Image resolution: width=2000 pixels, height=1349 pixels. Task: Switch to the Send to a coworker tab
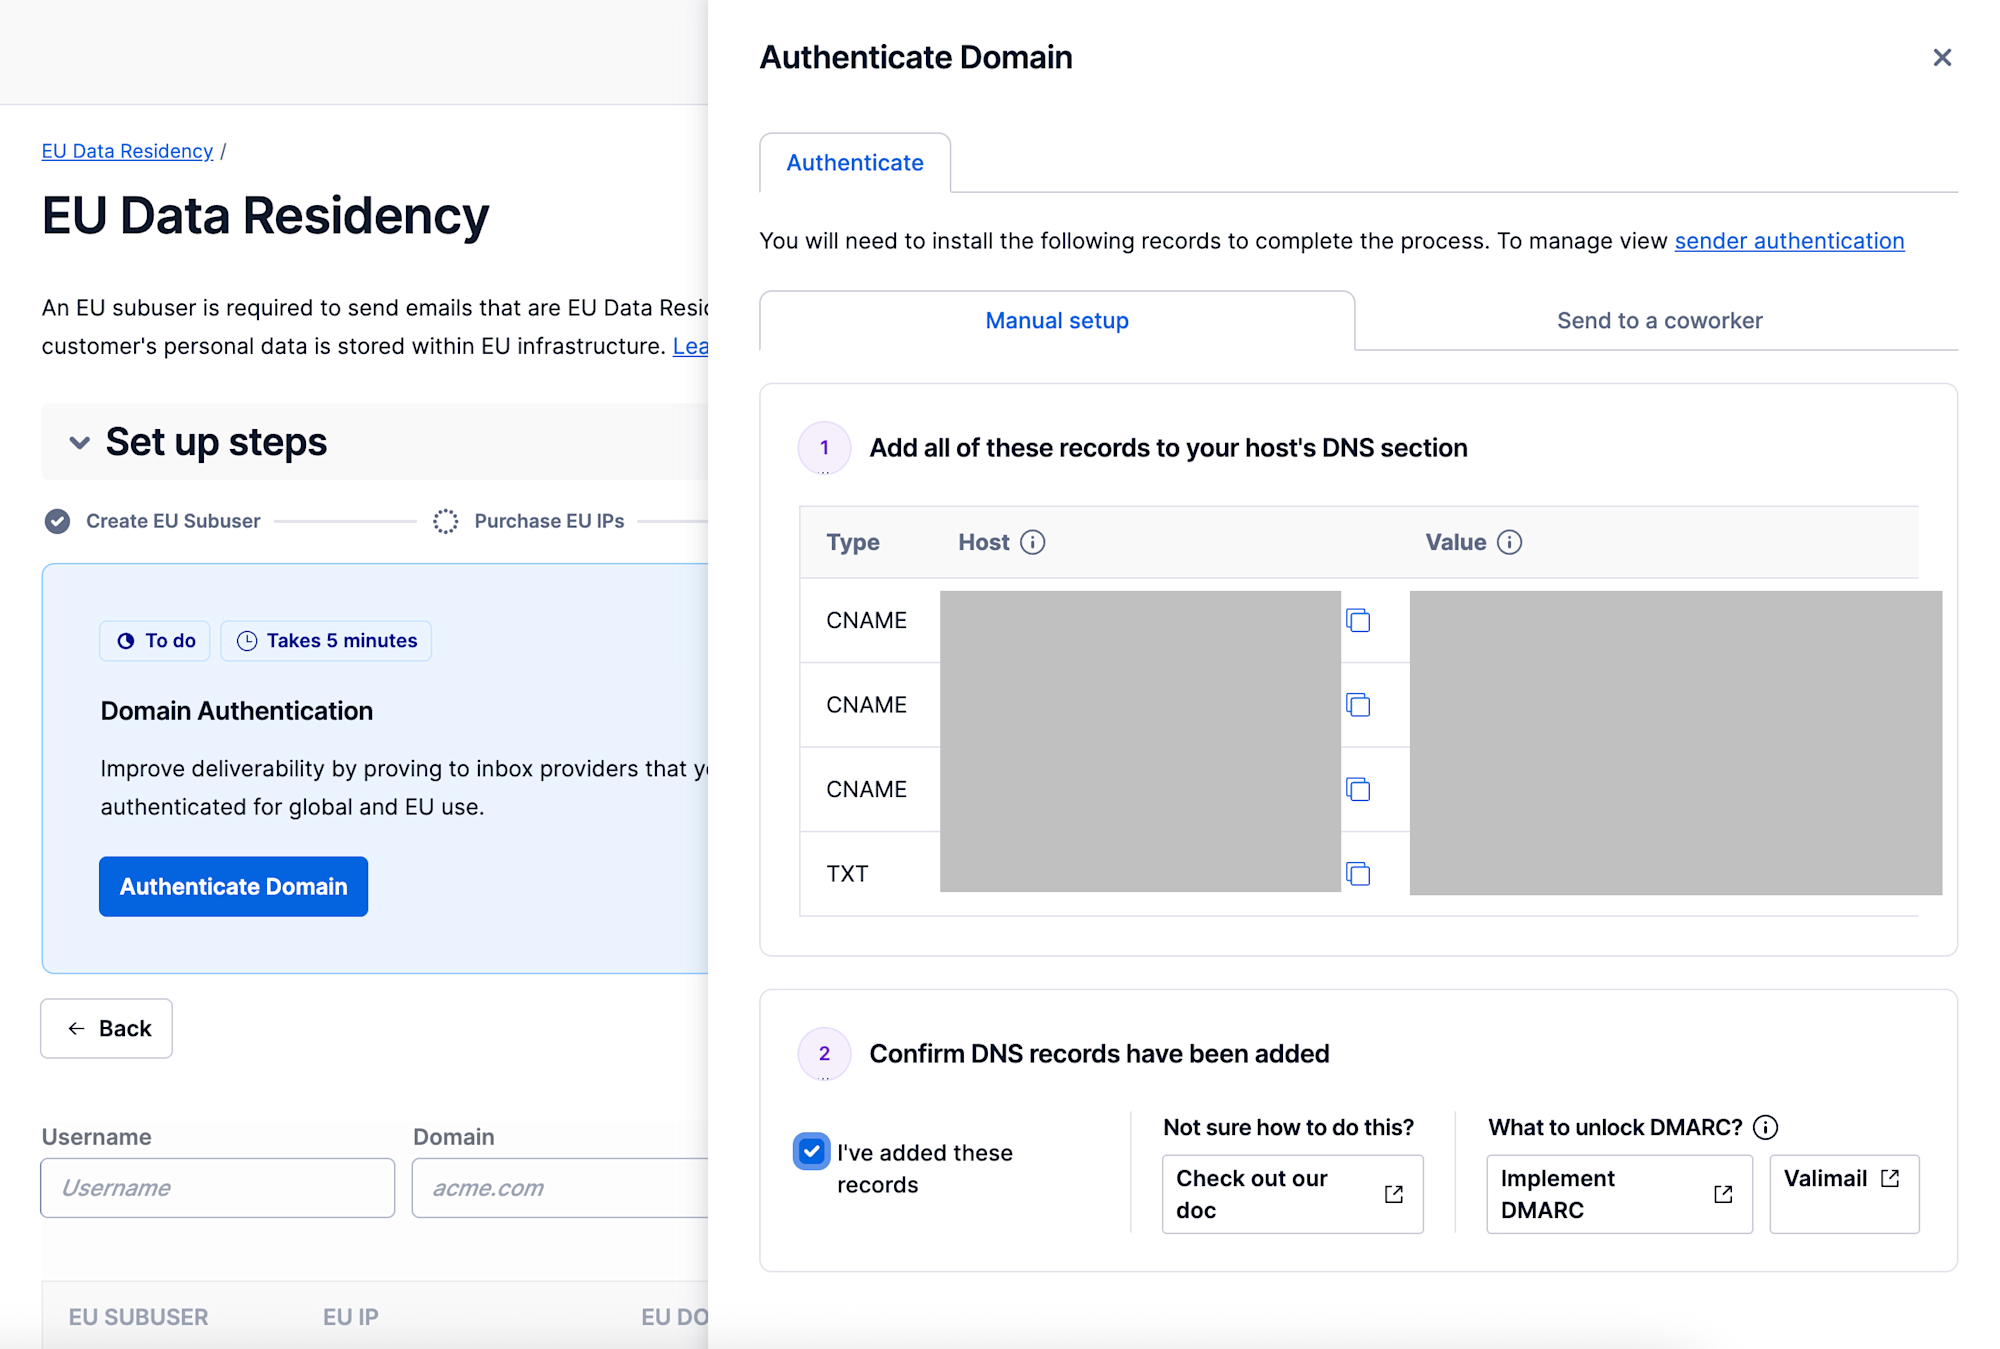click(x=1658, y=321)
